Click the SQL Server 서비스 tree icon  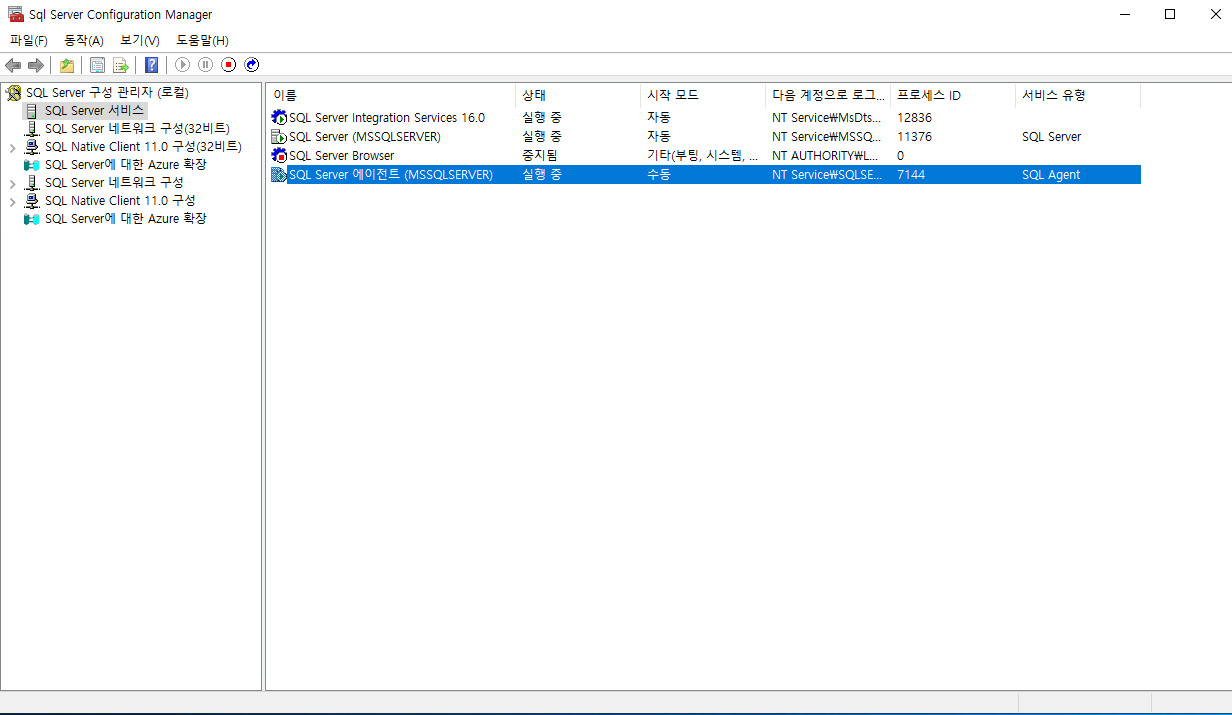pos(32,111)
